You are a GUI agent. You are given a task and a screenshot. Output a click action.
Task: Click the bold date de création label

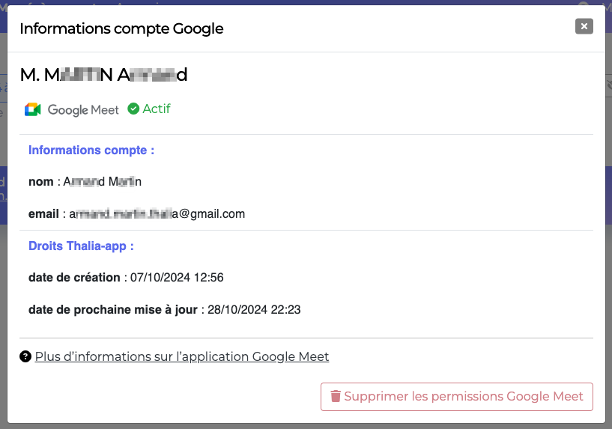74,278
